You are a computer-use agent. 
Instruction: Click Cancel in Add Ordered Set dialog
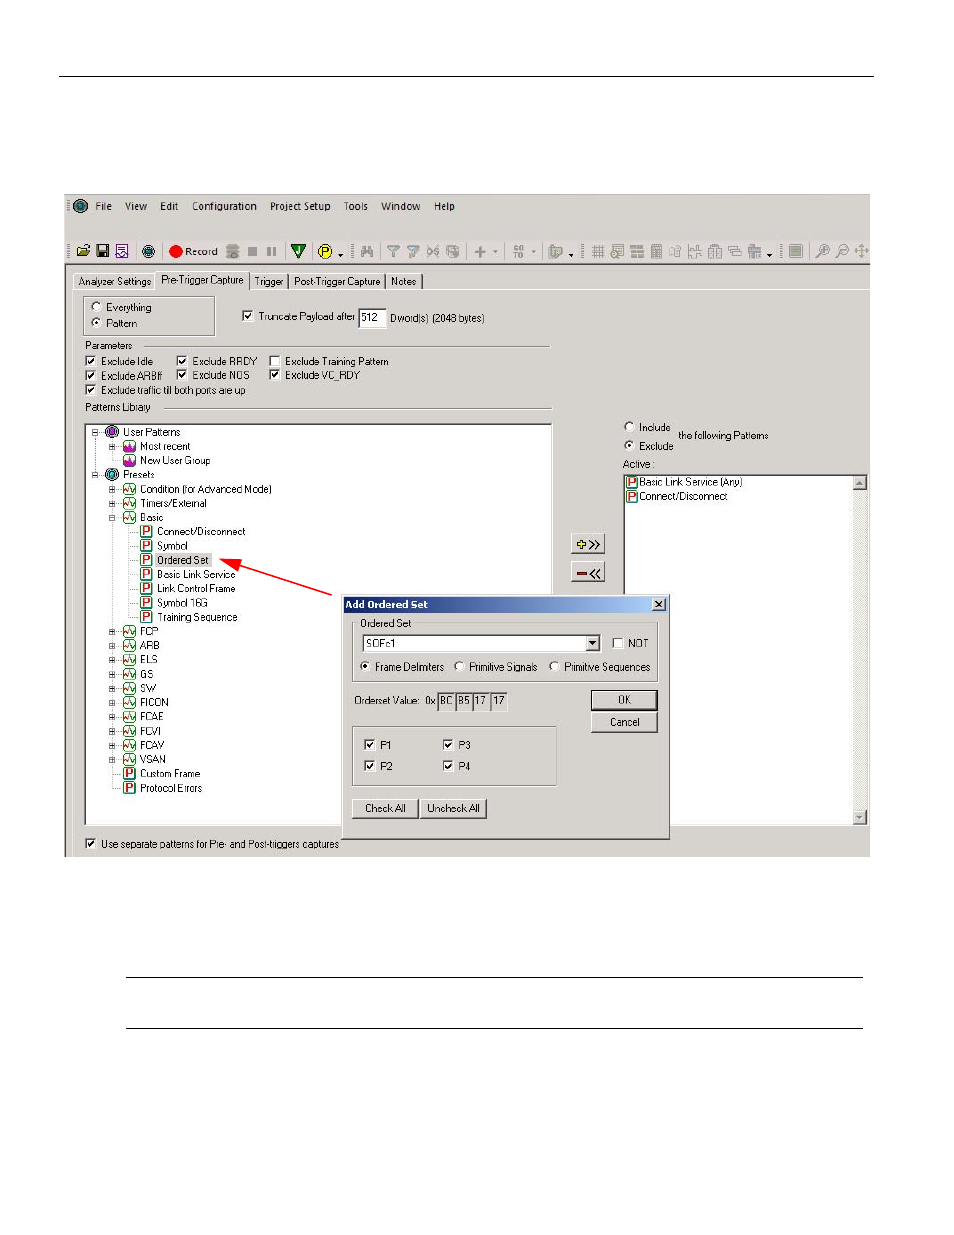point(624,722)
